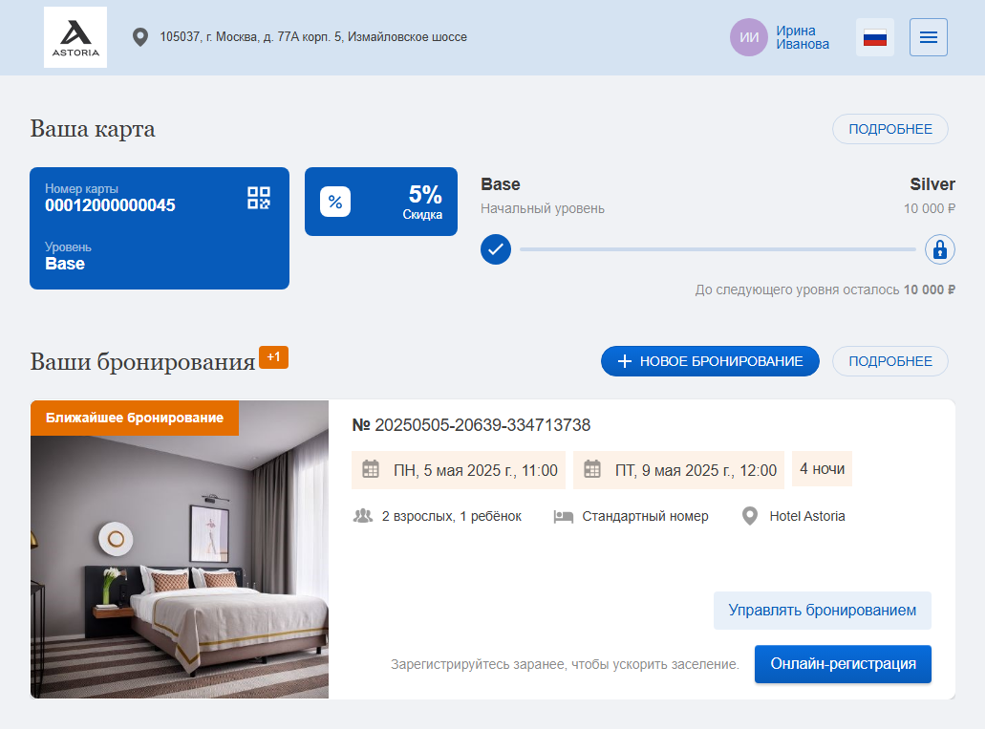Viewport: 985px width, 729px height.
Task: Click the guests icon
Action: pos(363,516)
